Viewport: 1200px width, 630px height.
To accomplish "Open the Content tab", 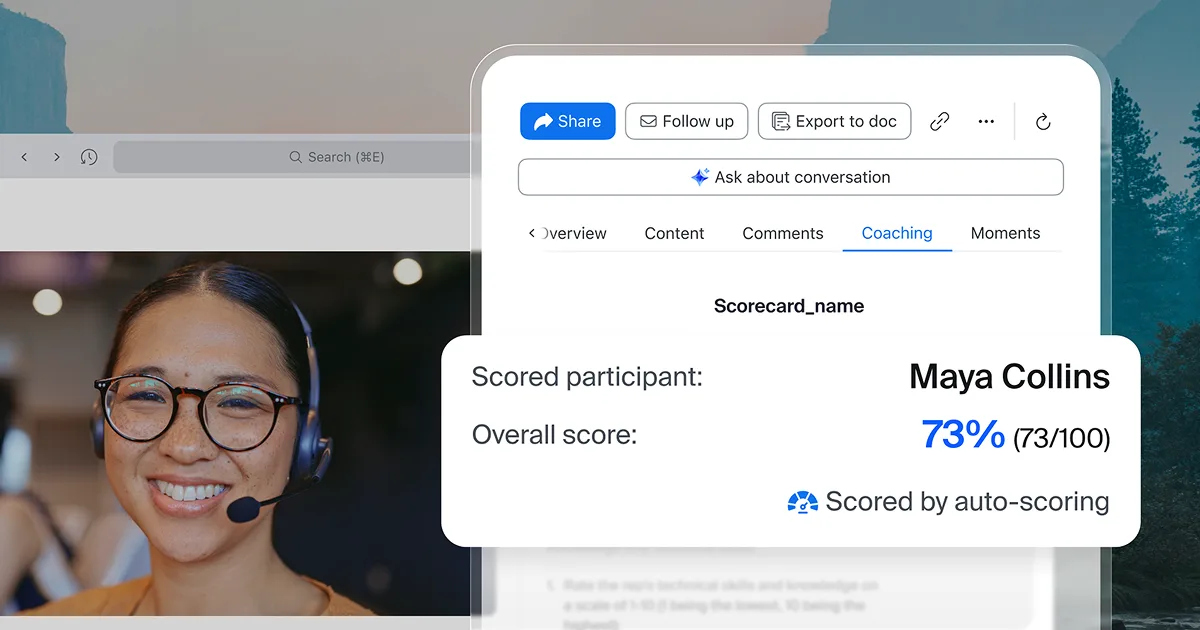I will [674, 233].
